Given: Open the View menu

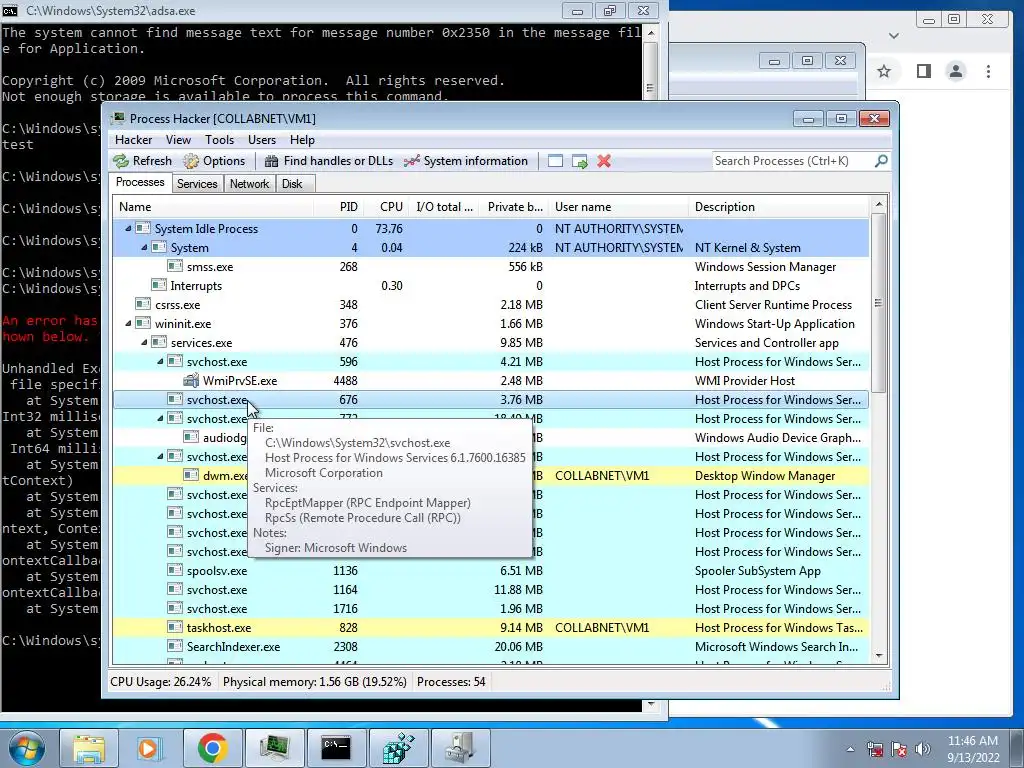Looking at the screenshot, I should (178, 140).
